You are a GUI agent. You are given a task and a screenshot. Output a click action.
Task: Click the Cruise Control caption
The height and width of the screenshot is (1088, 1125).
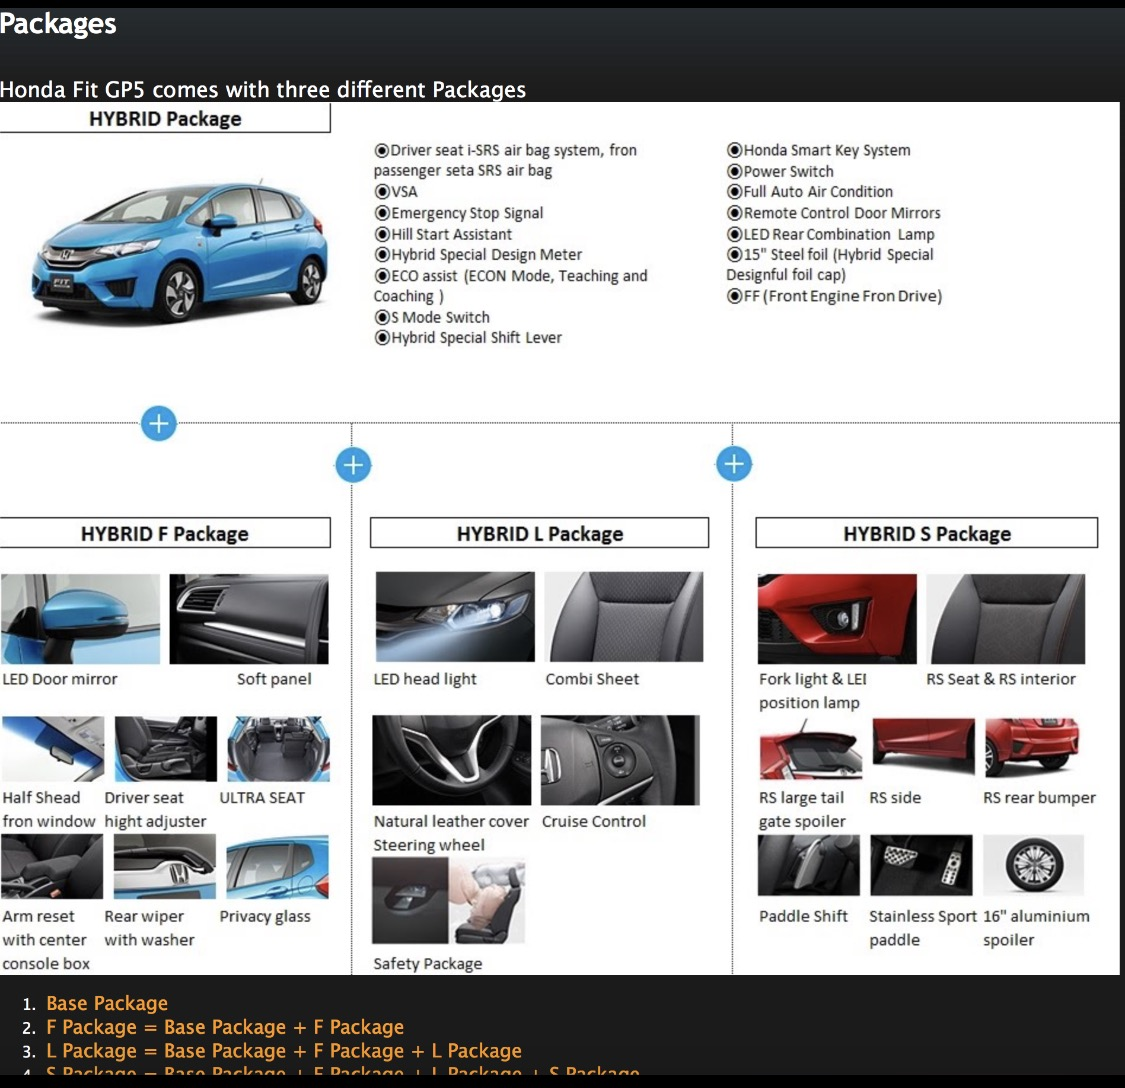coord(593,821)
